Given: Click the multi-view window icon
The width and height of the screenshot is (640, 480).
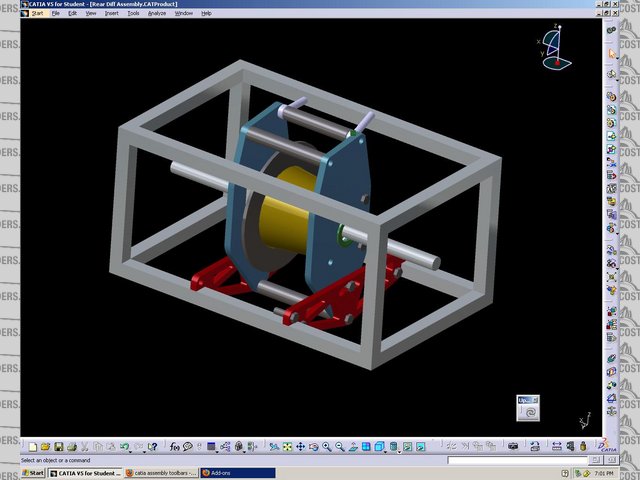Looking at the screenshot, I should pyautogui.click(x=366, y=447).
